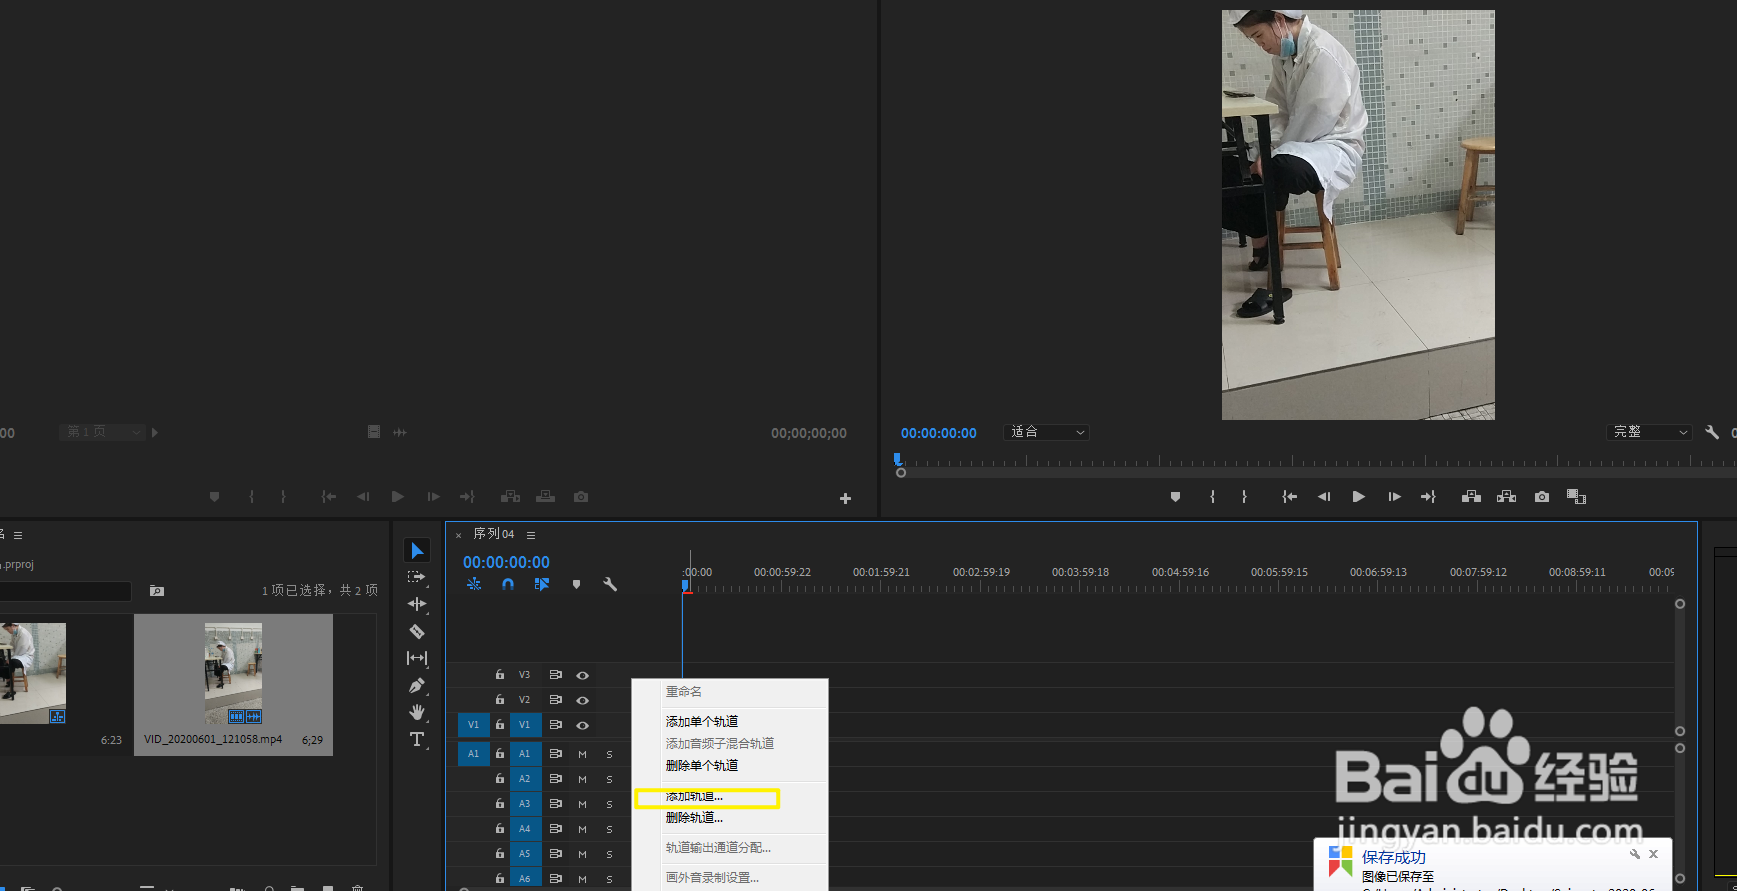
Task: Open Comparison View in program monitor
Action: coord(1576,497)
